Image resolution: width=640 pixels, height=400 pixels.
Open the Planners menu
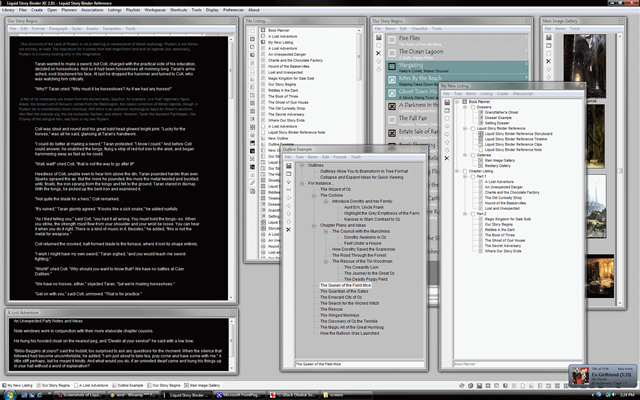coord(69,10)
